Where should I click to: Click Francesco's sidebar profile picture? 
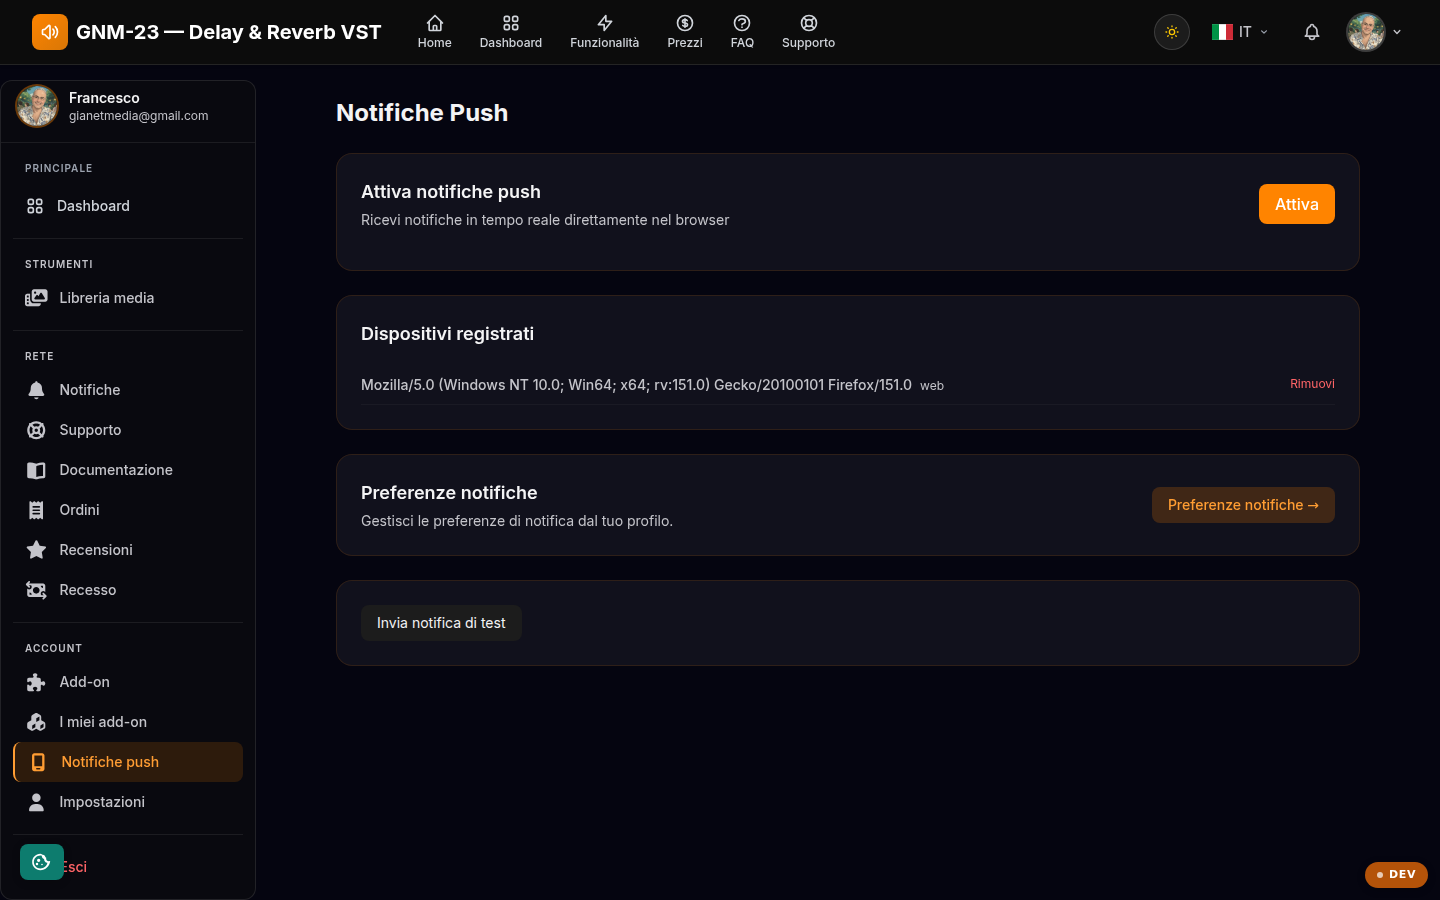click(37, 106)
